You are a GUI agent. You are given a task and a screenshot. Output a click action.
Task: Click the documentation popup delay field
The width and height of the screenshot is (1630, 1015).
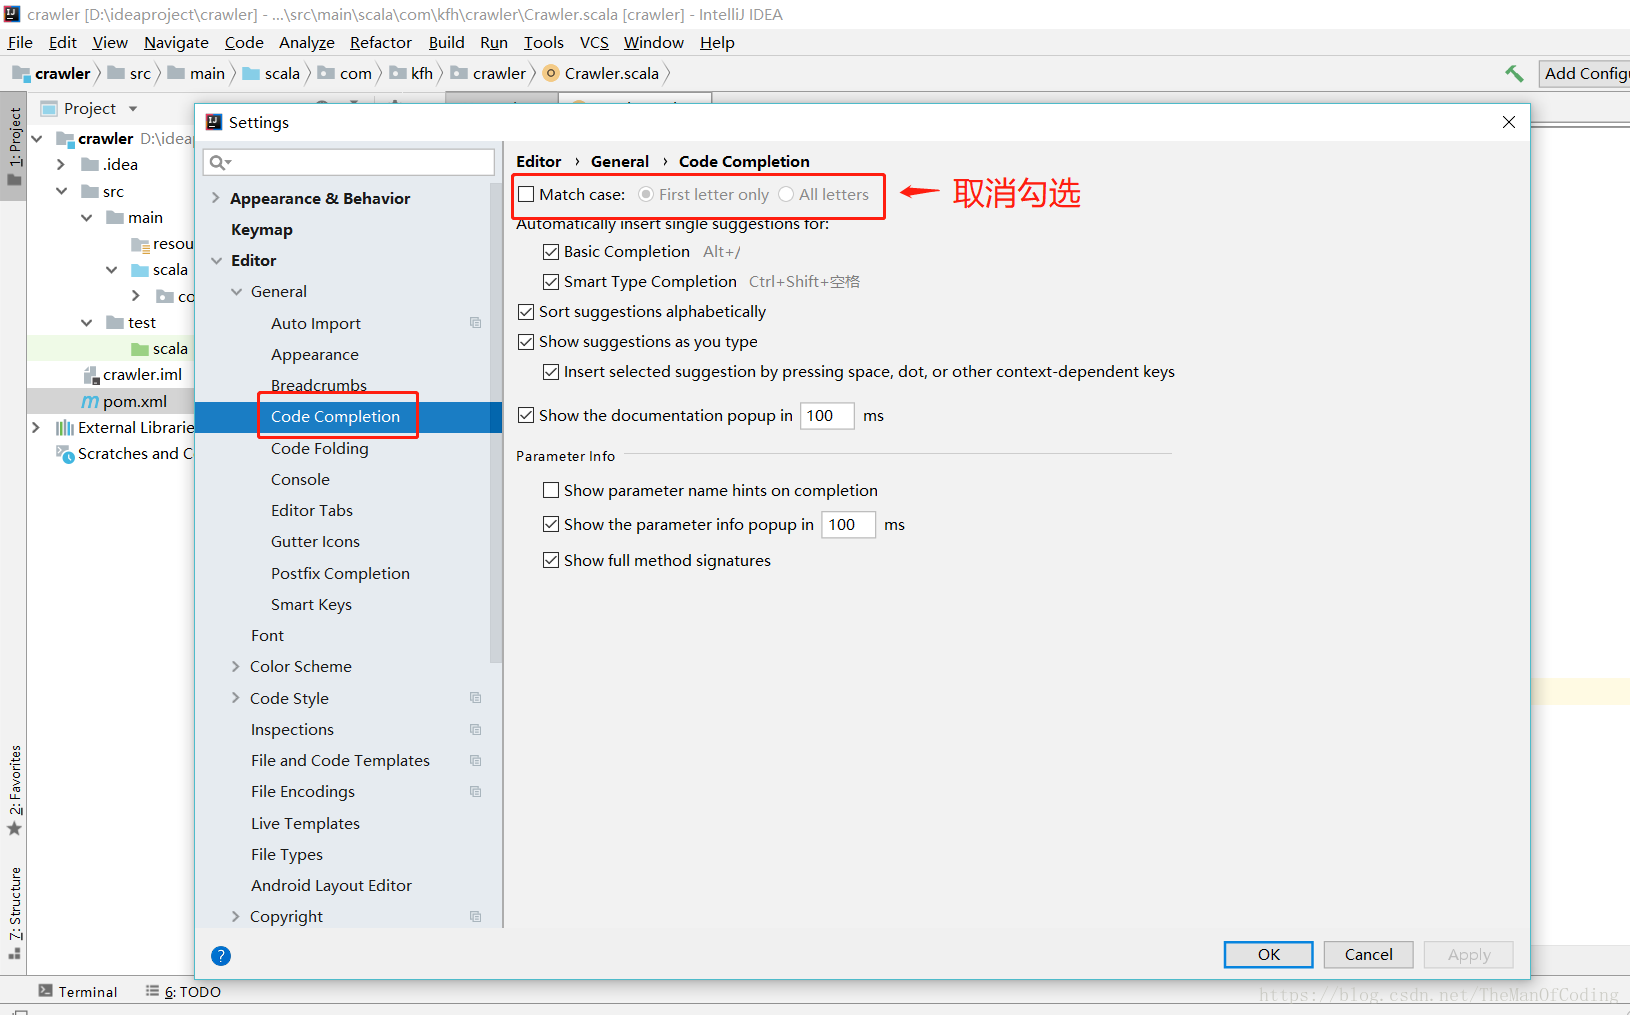point(827,415)
